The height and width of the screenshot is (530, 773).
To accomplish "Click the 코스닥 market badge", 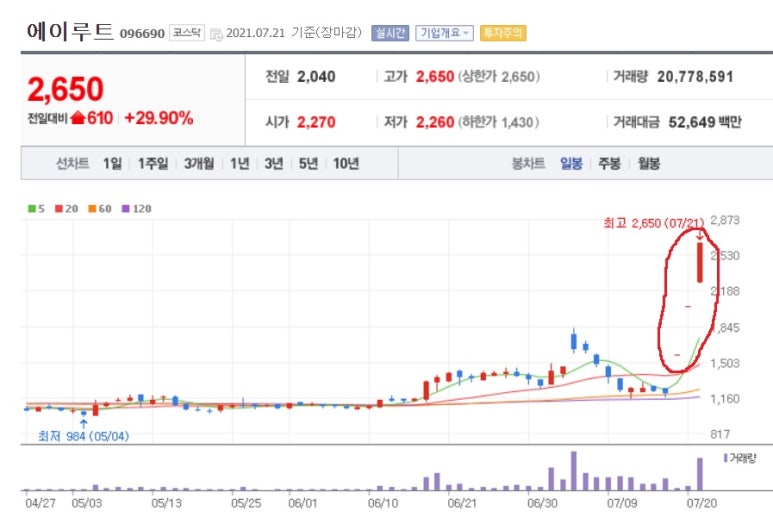I will [187, 33].
